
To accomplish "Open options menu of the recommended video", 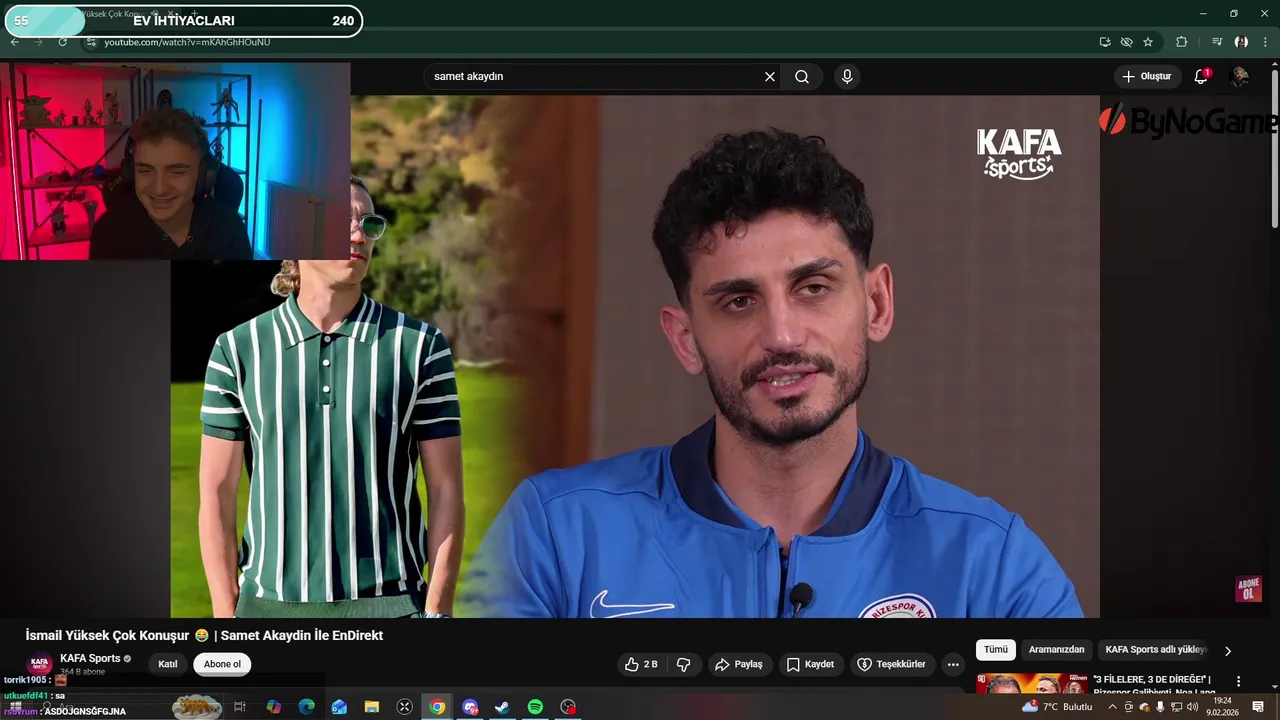I will point(1238,681).
